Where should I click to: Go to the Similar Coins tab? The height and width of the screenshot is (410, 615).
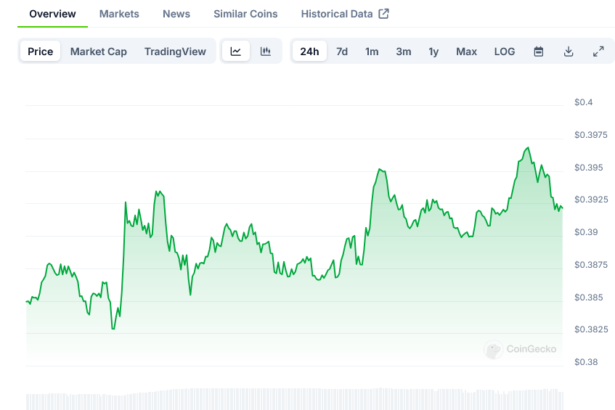[245, 14]
